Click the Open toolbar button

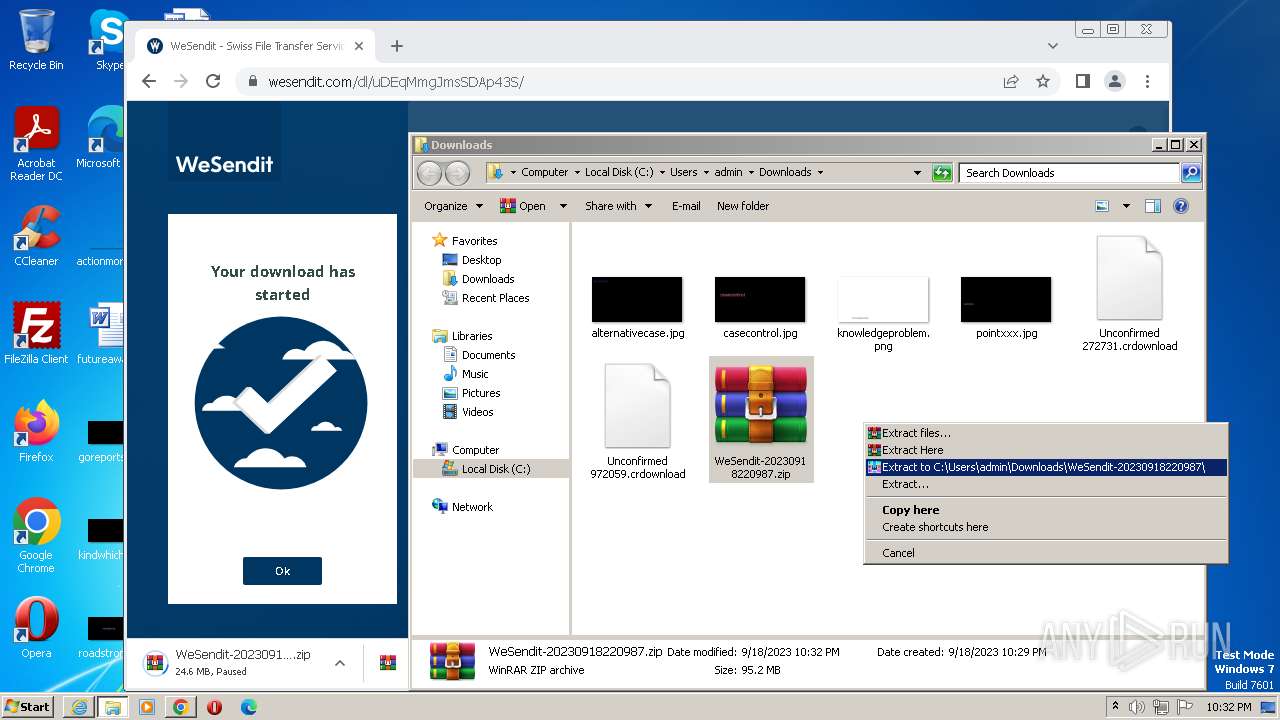pos(523,206)
